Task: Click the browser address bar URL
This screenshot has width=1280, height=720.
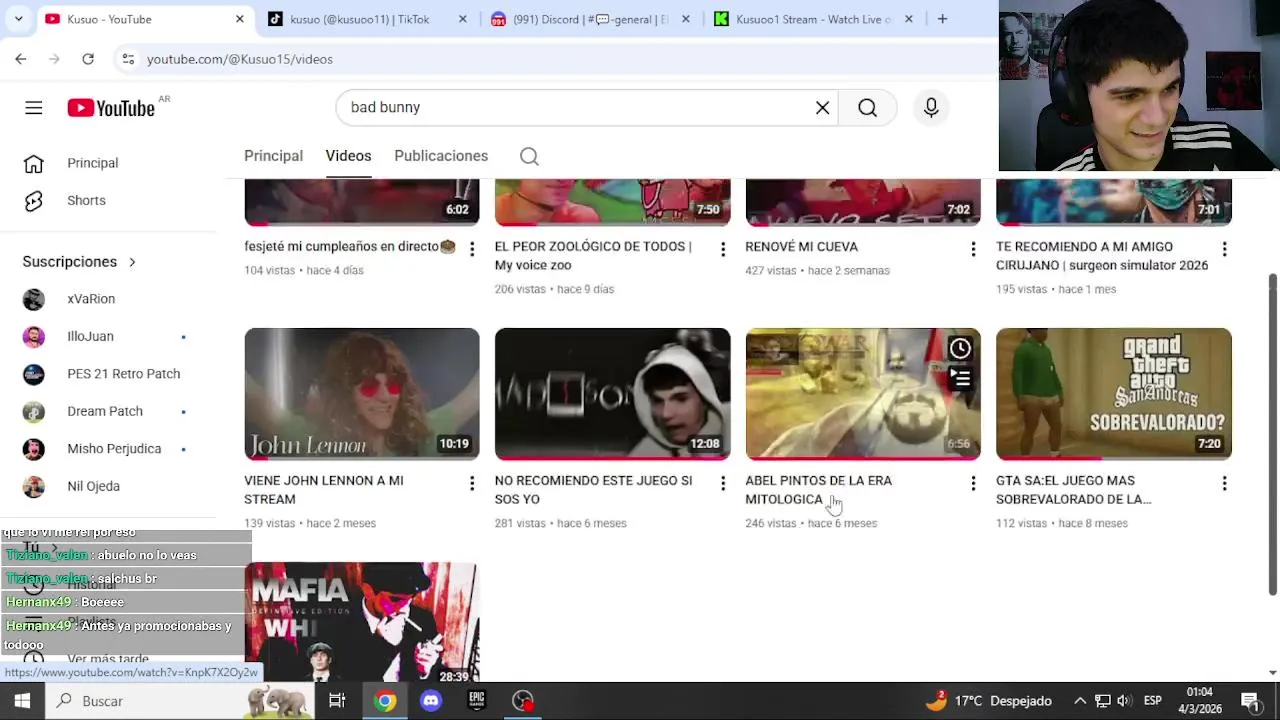Action: pos(240,59)
